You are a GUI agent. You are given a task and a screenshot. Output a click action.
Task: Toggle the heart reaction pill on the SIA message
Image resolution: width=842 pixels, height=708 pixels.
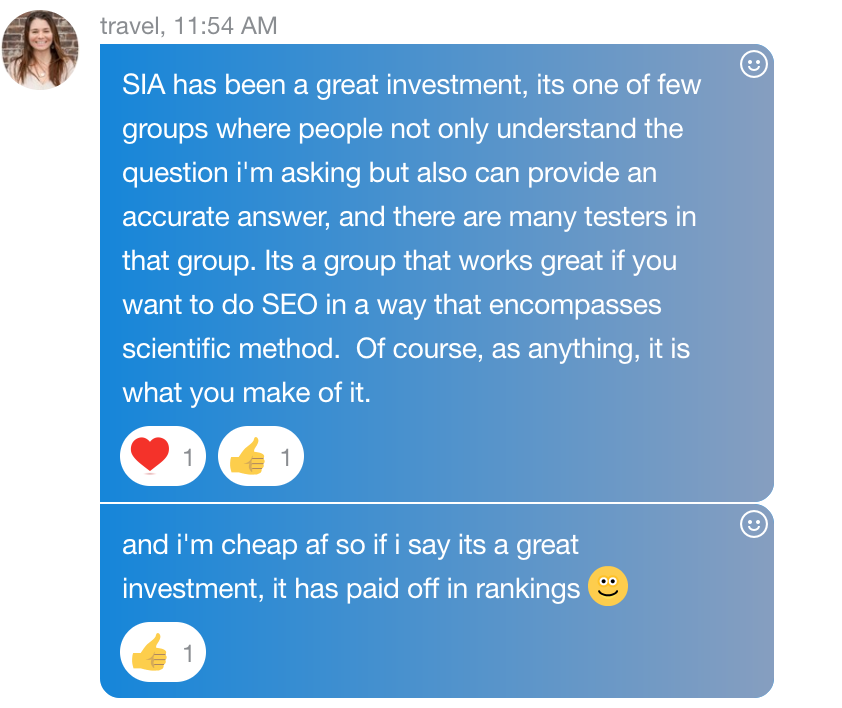point(162,458)
